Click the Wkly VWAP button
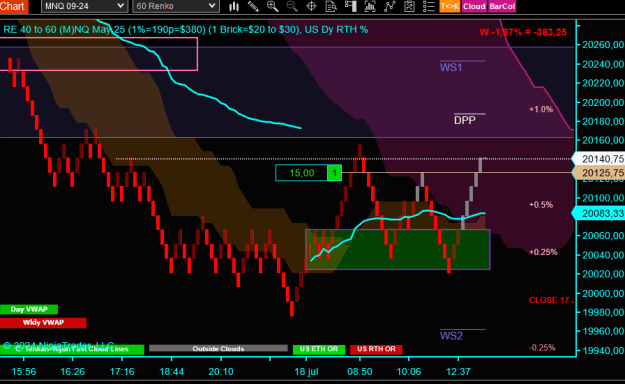The width and height of the screenshot is (625, 384). point(43,323)
